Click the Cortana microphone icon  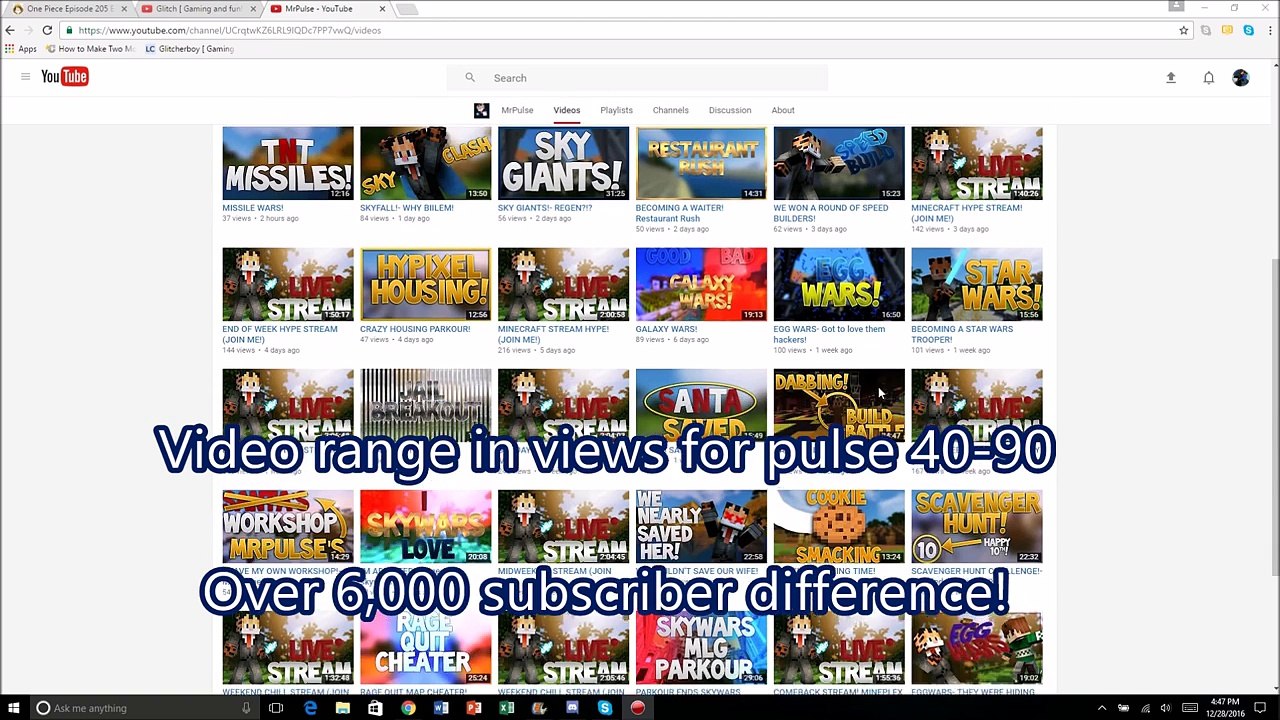(246, 708)
